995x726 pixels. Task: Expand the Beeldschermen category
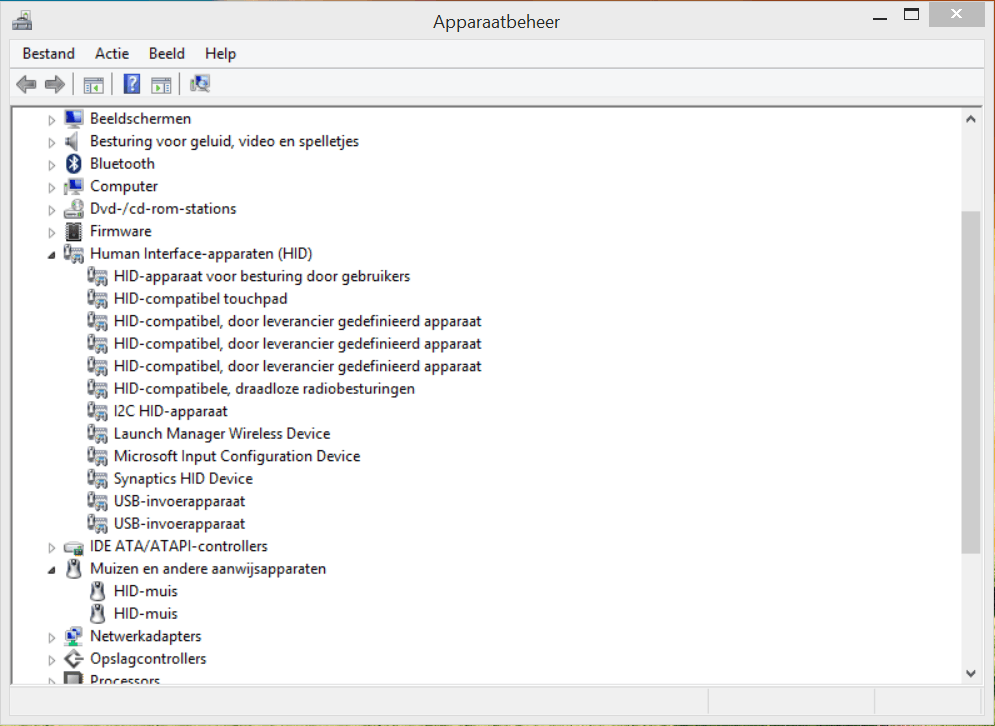pyautogui.click(x=52, y=119)
